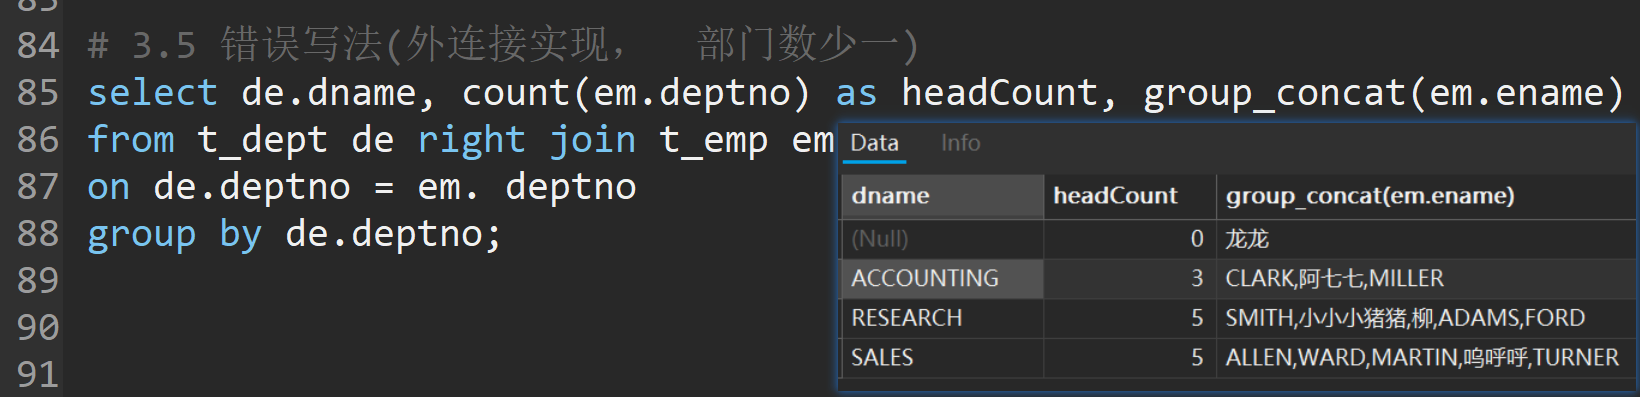The width and height of the screenshot is (1640, 397).
Task: Select the group_concat(em.ename) column header
Action: tap(1427, 196)
